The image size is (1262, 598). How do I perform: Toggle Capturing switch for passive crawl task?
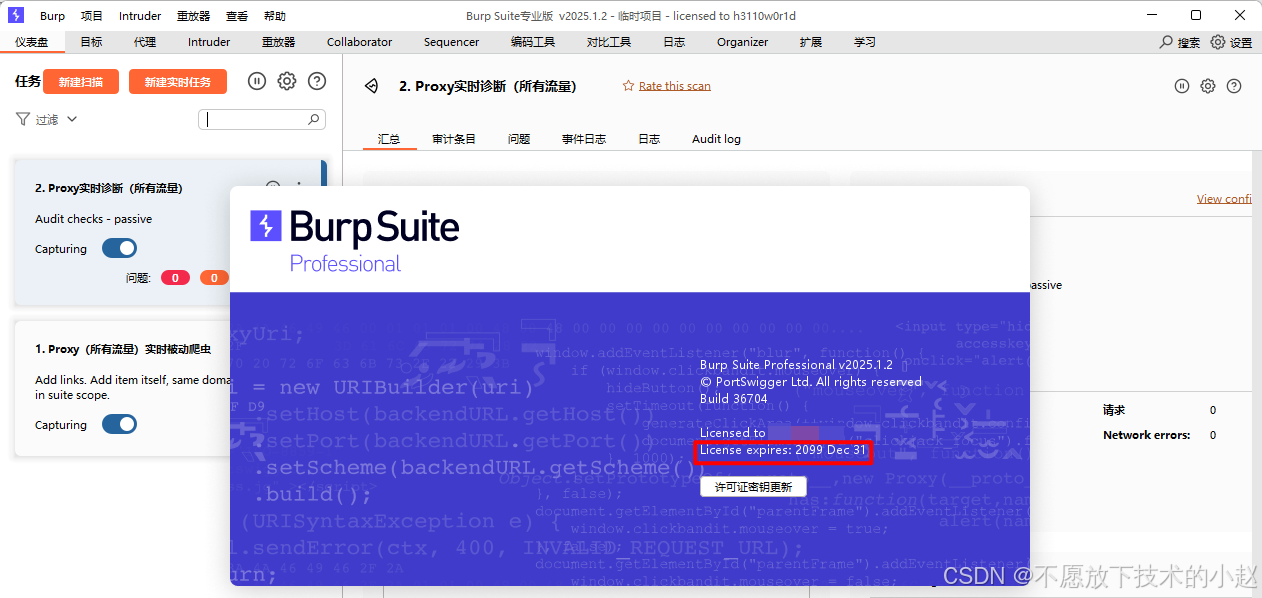point(119,425)
